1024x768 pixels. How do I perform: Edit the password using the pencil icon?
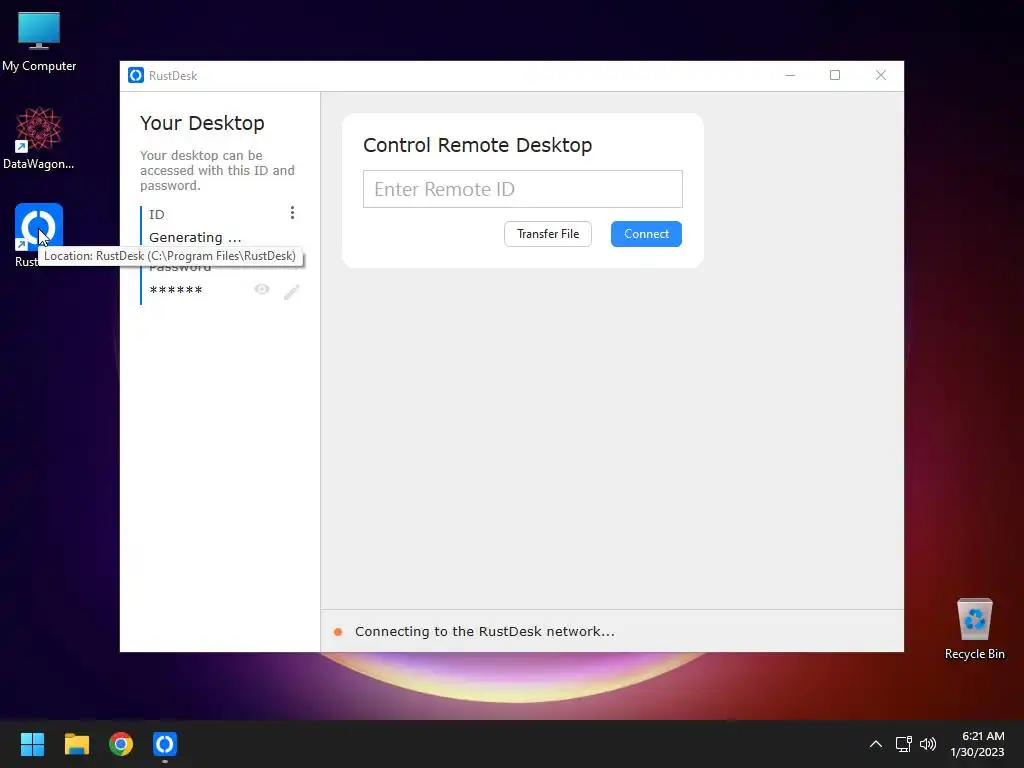pyautogui.click(x=291, y=292)
